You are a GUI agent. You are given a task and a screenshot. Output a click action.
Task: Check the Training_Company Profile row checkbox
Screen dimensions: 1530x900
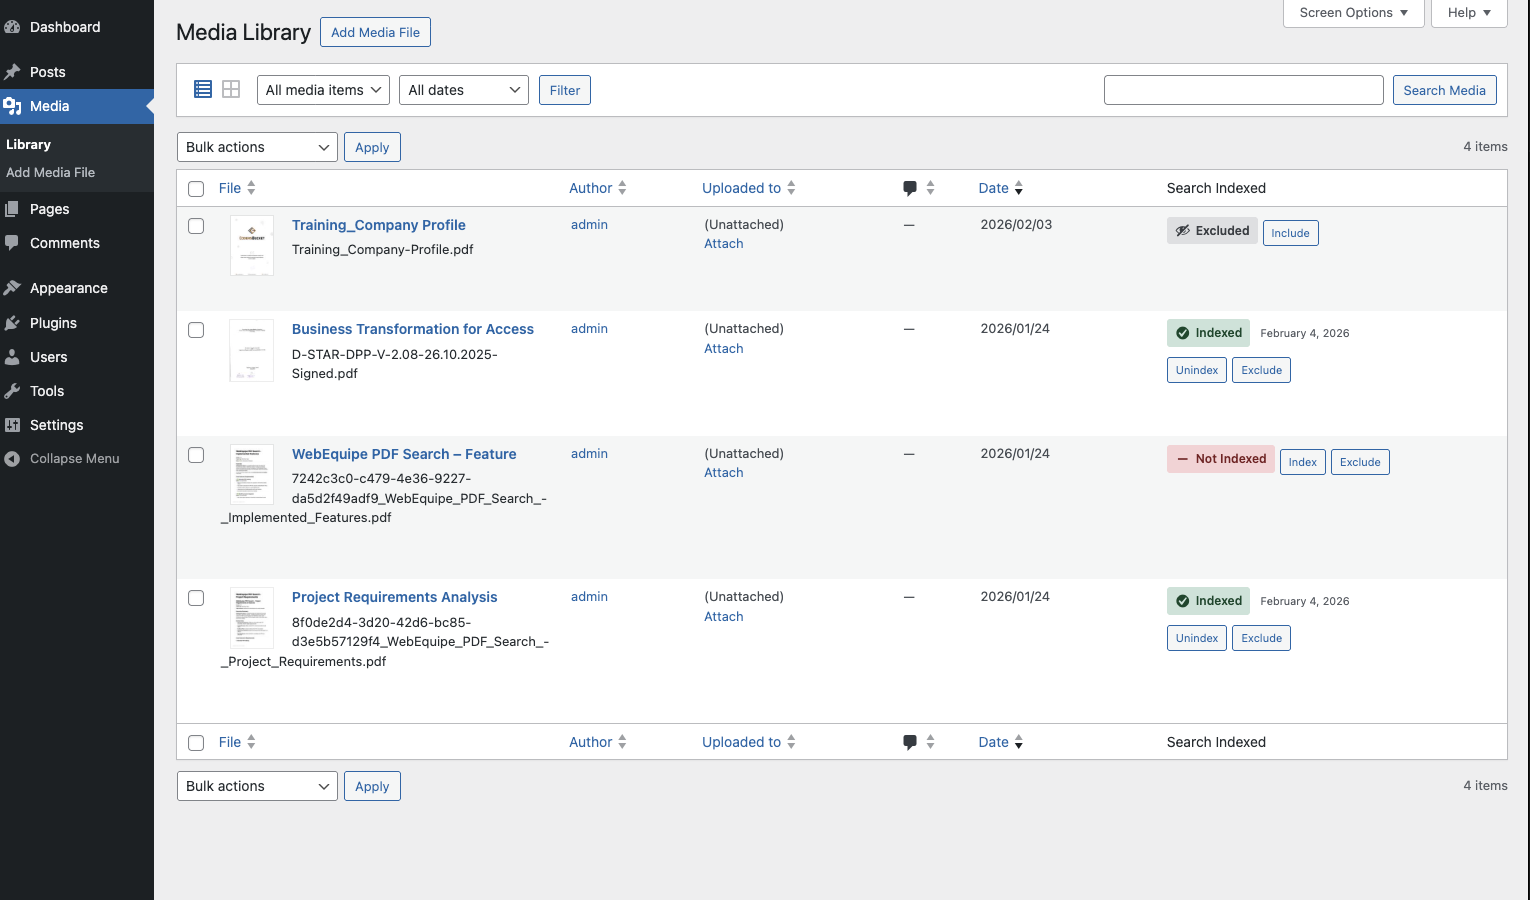point(196,226)
